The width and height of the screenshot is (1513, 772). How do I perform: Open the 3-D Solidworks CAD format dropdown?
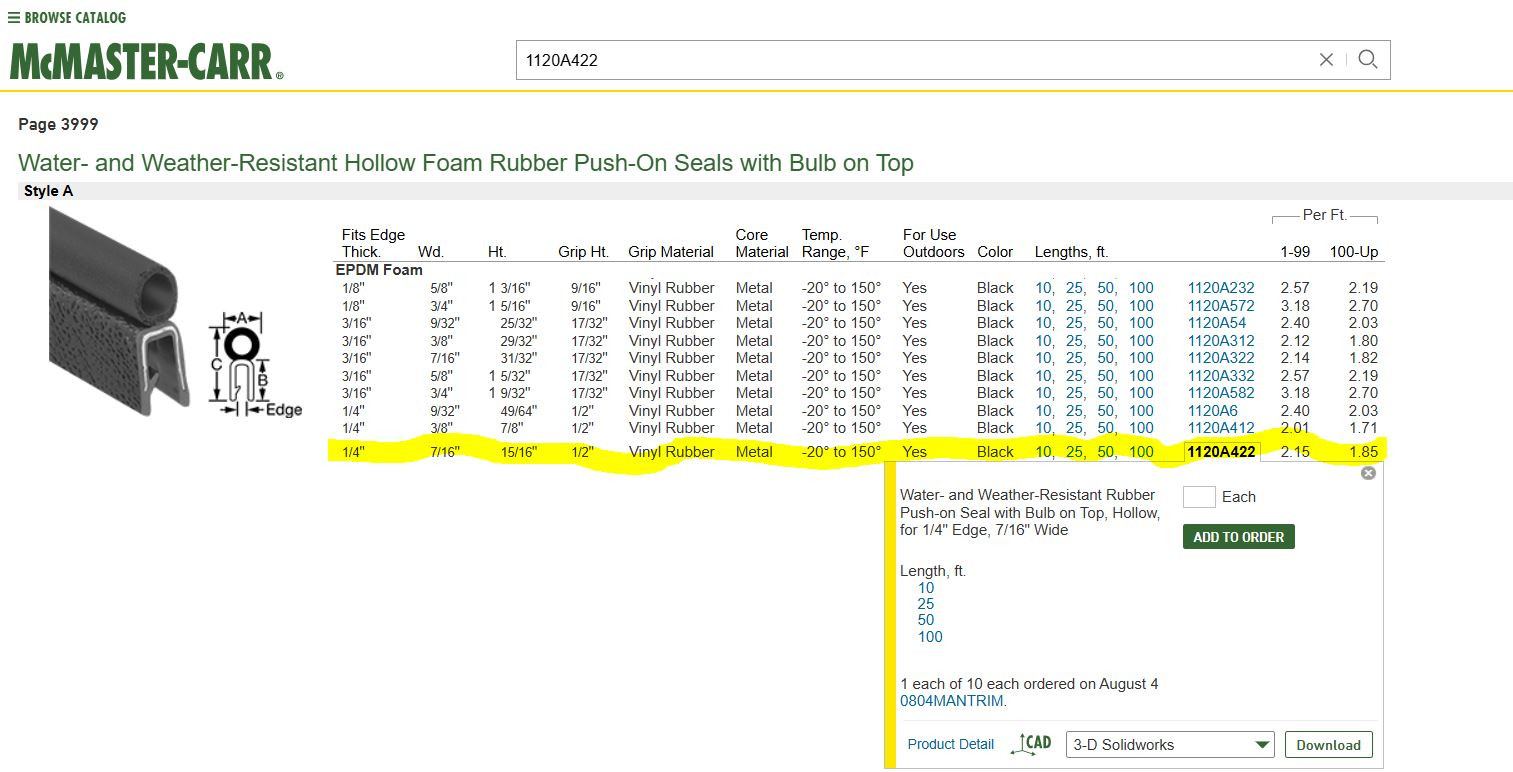tap(1170, 745)
